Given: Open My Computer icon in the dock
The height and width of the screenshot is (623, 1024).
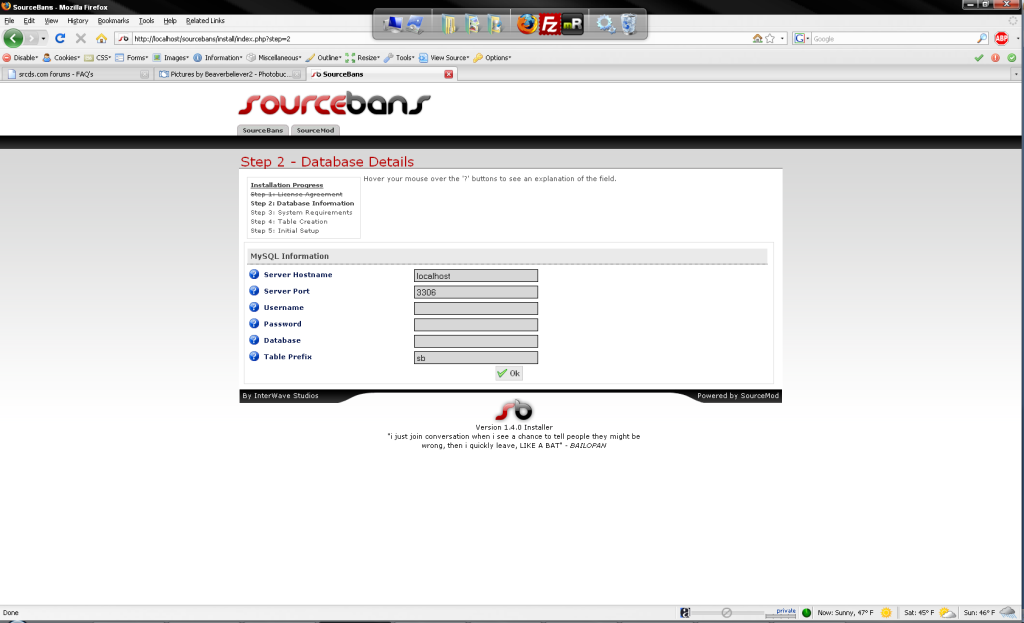Looking at the screenshot, I should 392,25.
